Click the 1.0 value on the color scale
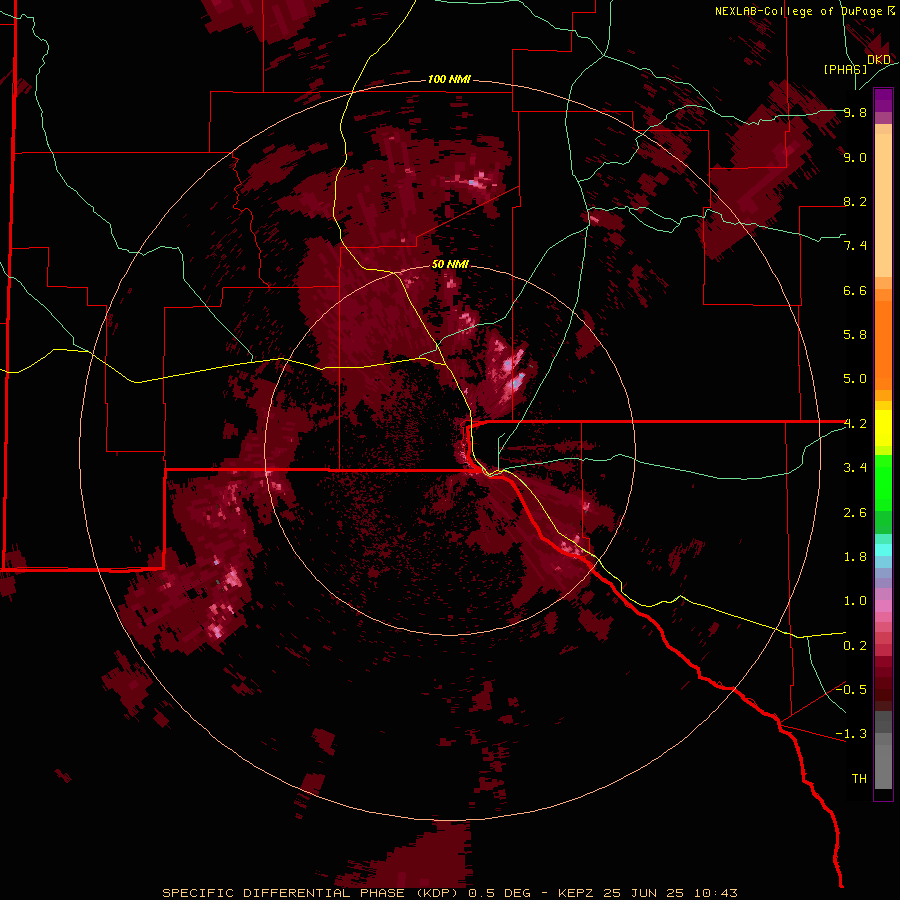Image resolution: width=900 pixels, height=900 pixels. tap(855, 601)
